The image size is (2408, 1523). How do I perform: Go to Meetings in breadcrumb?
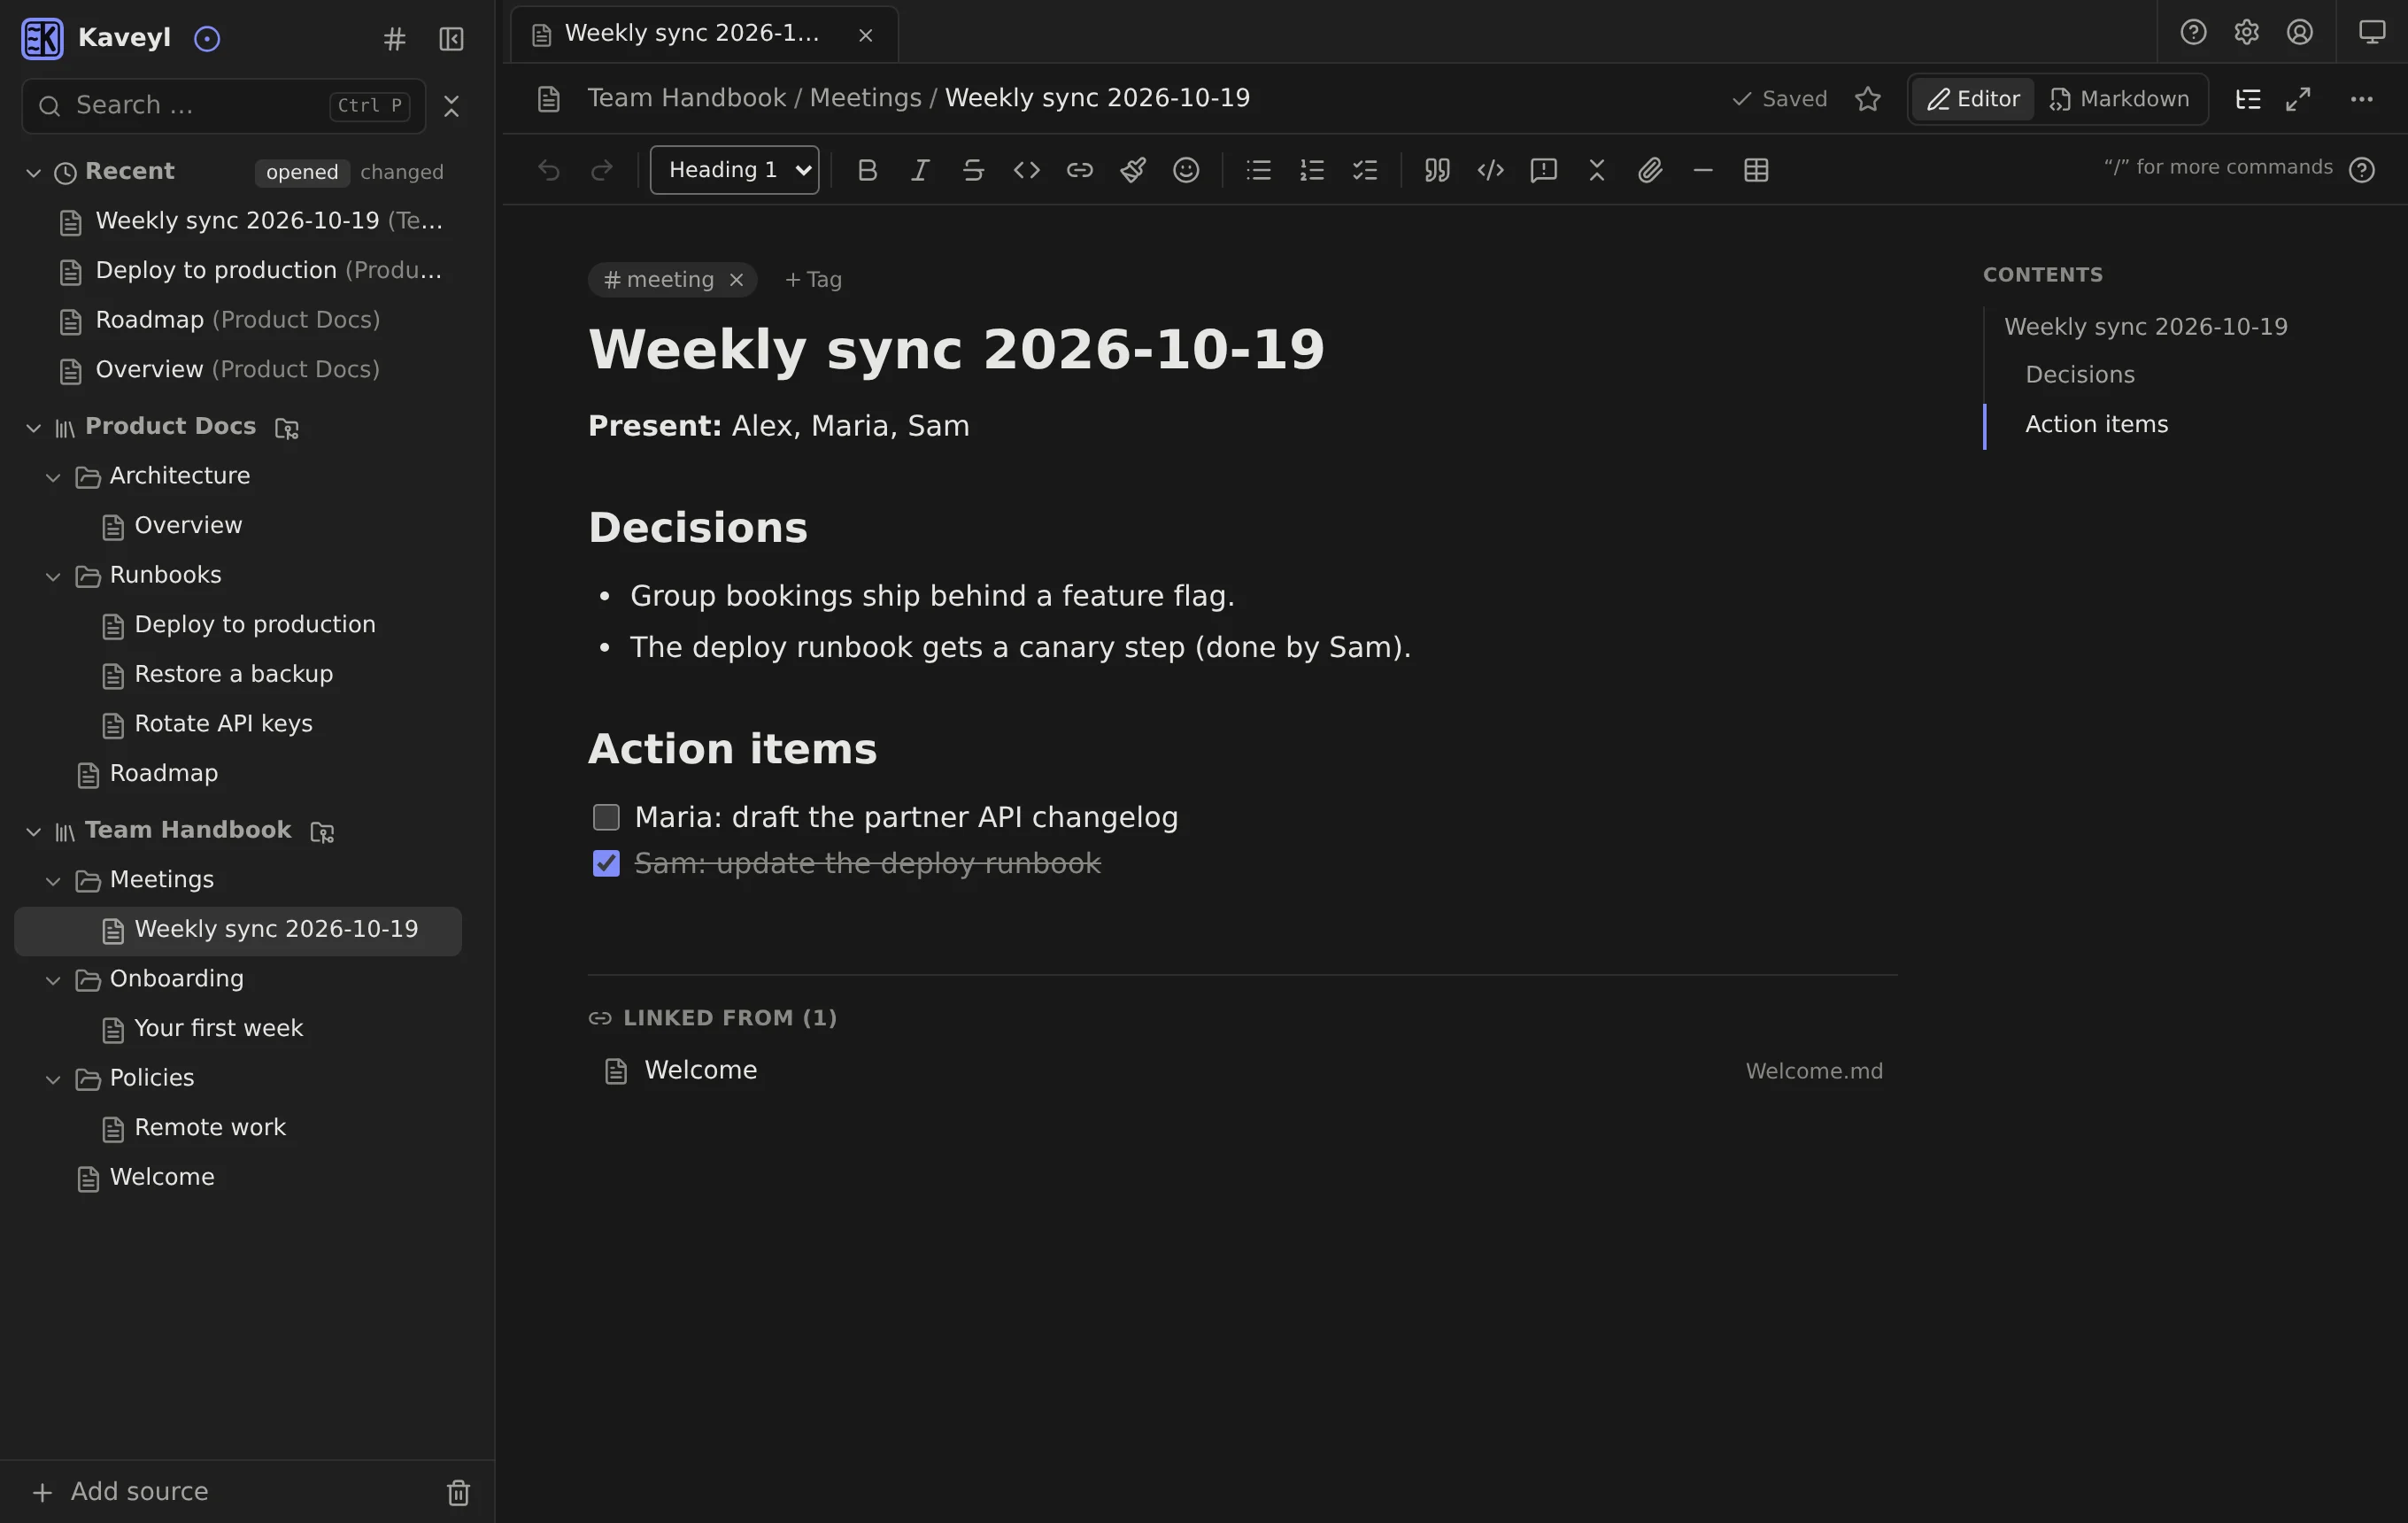pyautogui.click(x=865, y=98)
